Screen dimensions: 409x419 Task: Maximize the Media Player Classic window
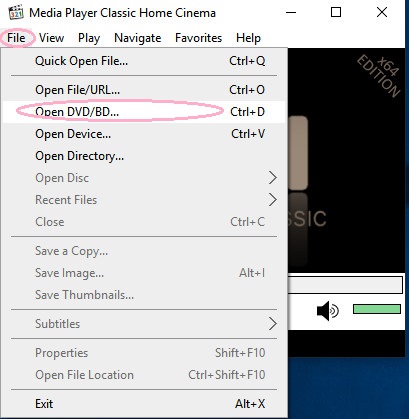click(336, 13)
